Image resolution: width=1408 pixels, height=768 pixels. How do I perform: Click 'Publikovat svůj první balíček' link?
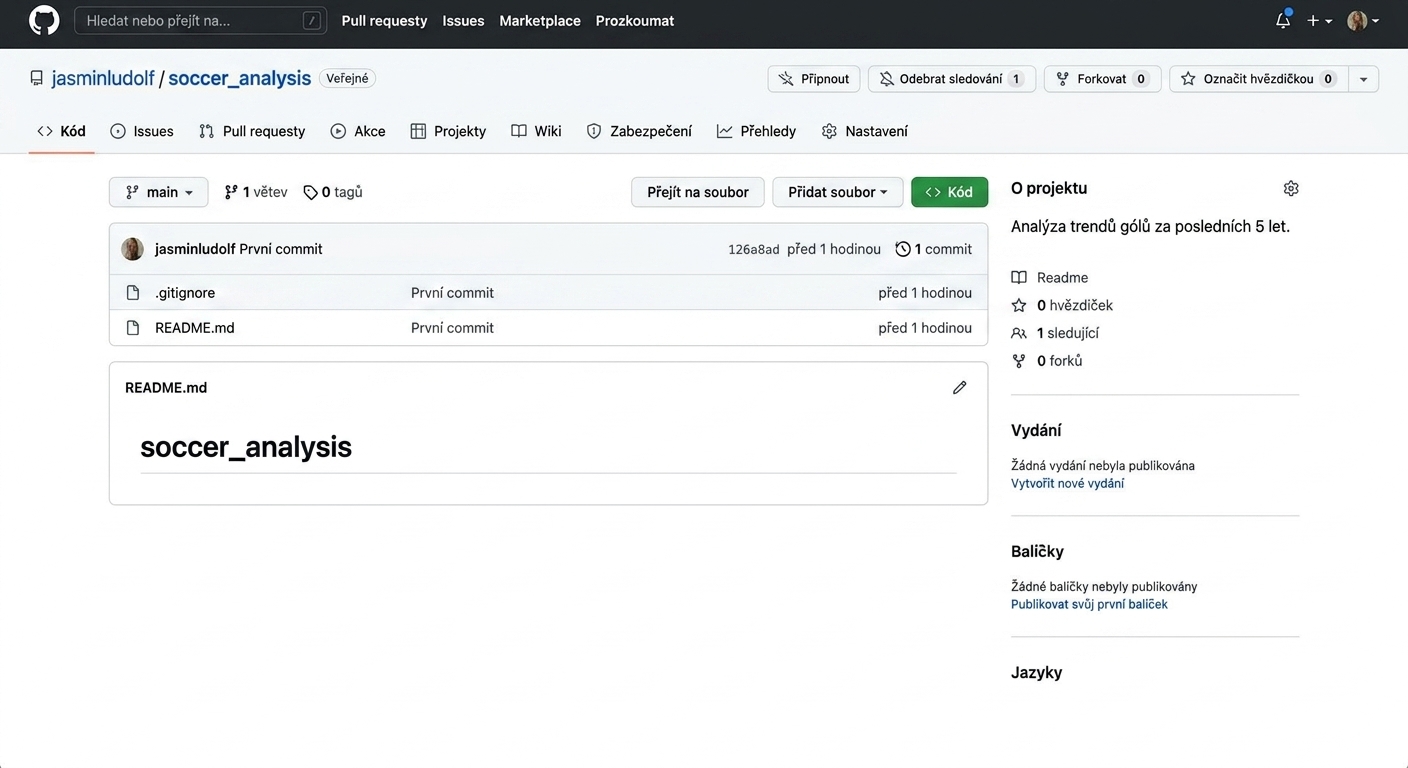point(1089,605)
